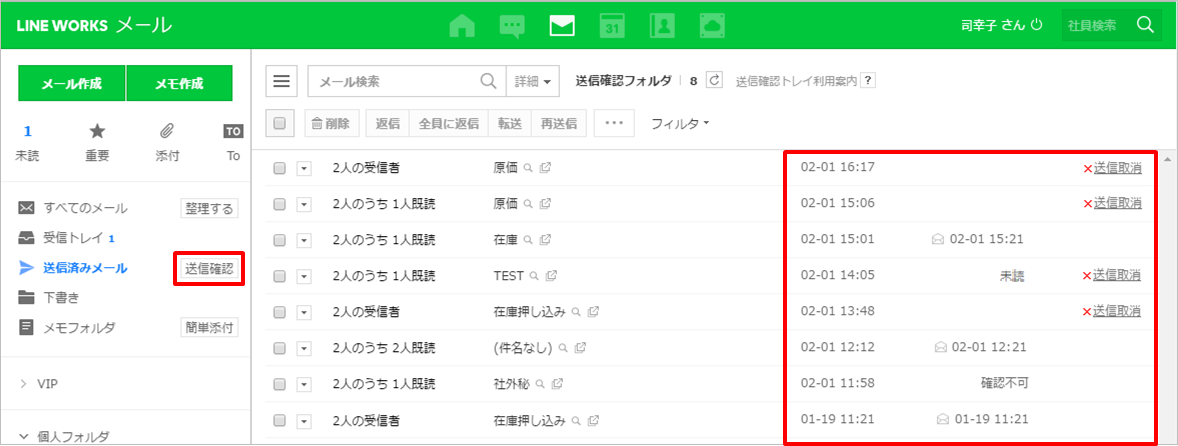Viewport: 1178px width, 446px height.
Task: Click the hamburger list menu icon
Action: click(x=282, y=81)
